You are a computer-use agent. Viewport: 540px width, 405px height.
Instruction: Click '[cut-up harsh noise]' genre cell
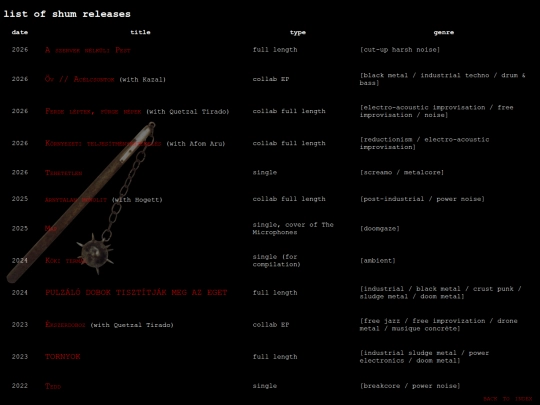400,50
